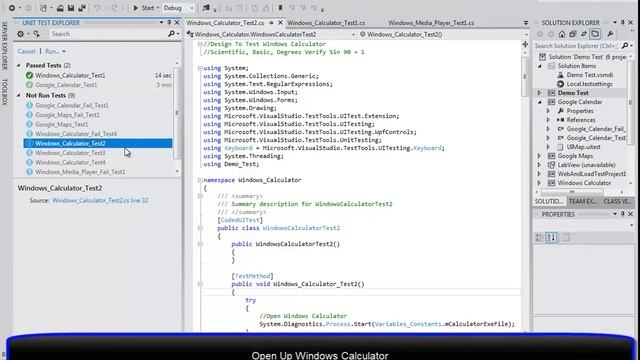This screenshot has height=360, width=640.
Task: Click the Find in Files toolbar icon
Action: click(206, 8)
